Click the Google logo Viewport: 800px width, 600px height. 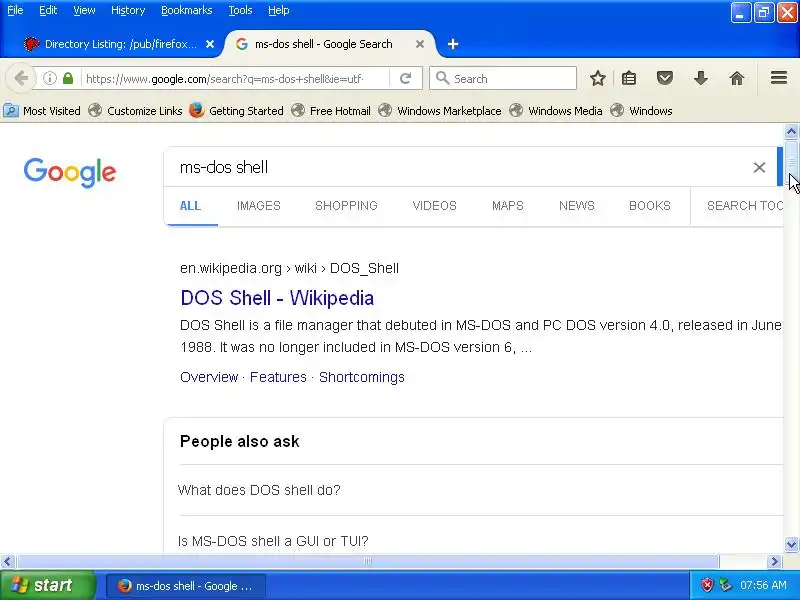point(70,172)
